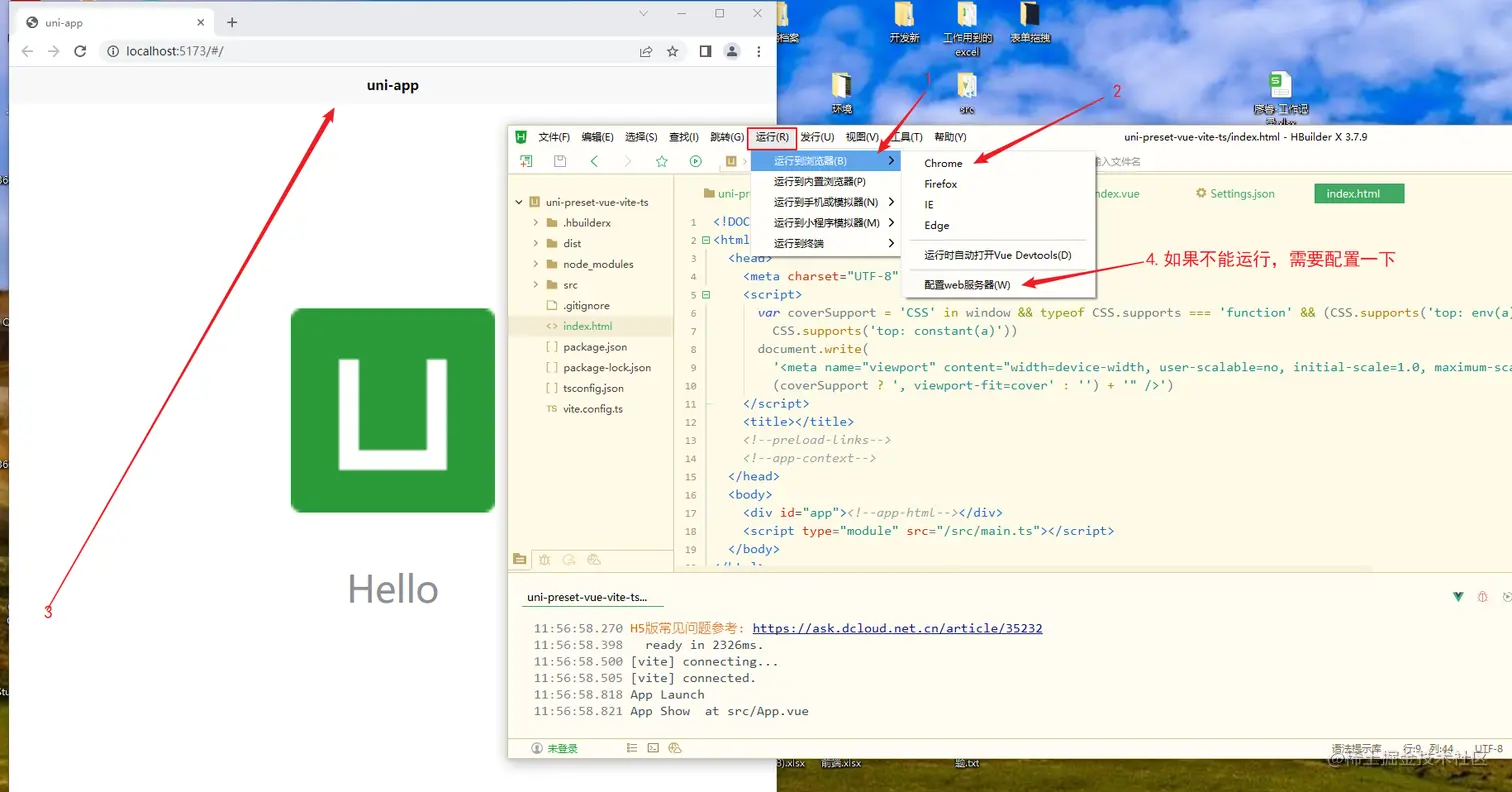Expand 运行到手机或模拟器(N) submenu
The height and width of the screenshot is (792, 1512).
pyautogui.click(x=824, y=202)
